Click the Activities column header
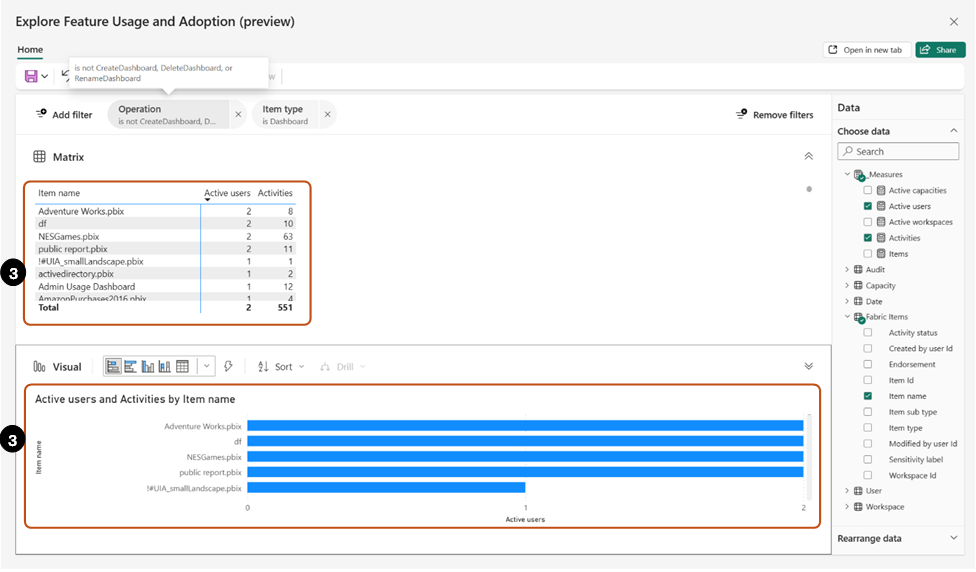Viewport: 976px width, 572px height. [275, 193]
